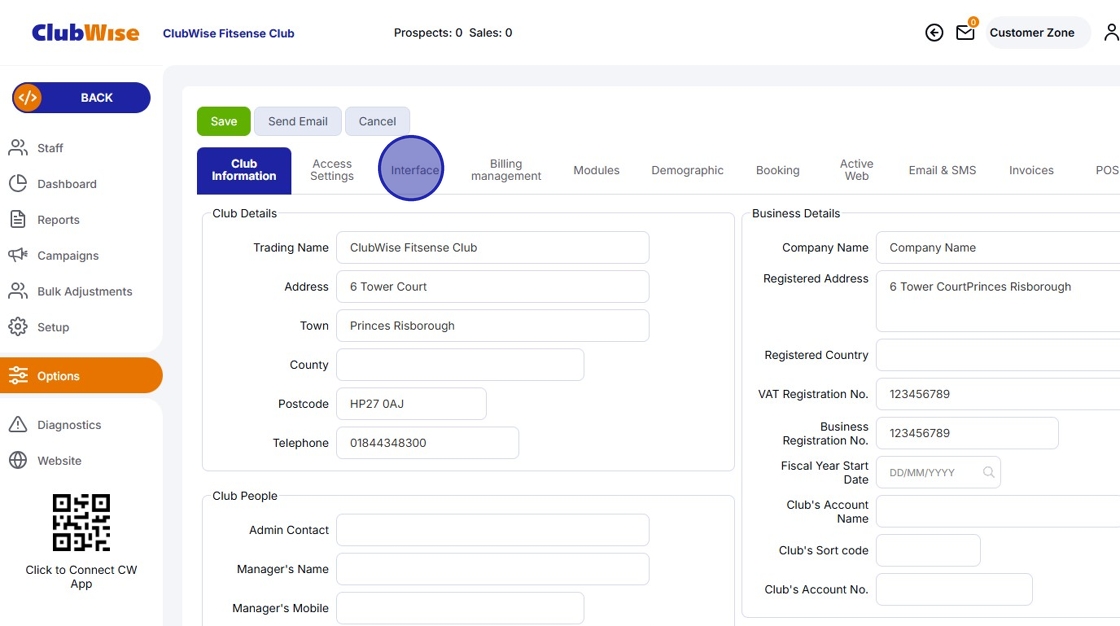Open the Billing management tab

tap(506, 170)
